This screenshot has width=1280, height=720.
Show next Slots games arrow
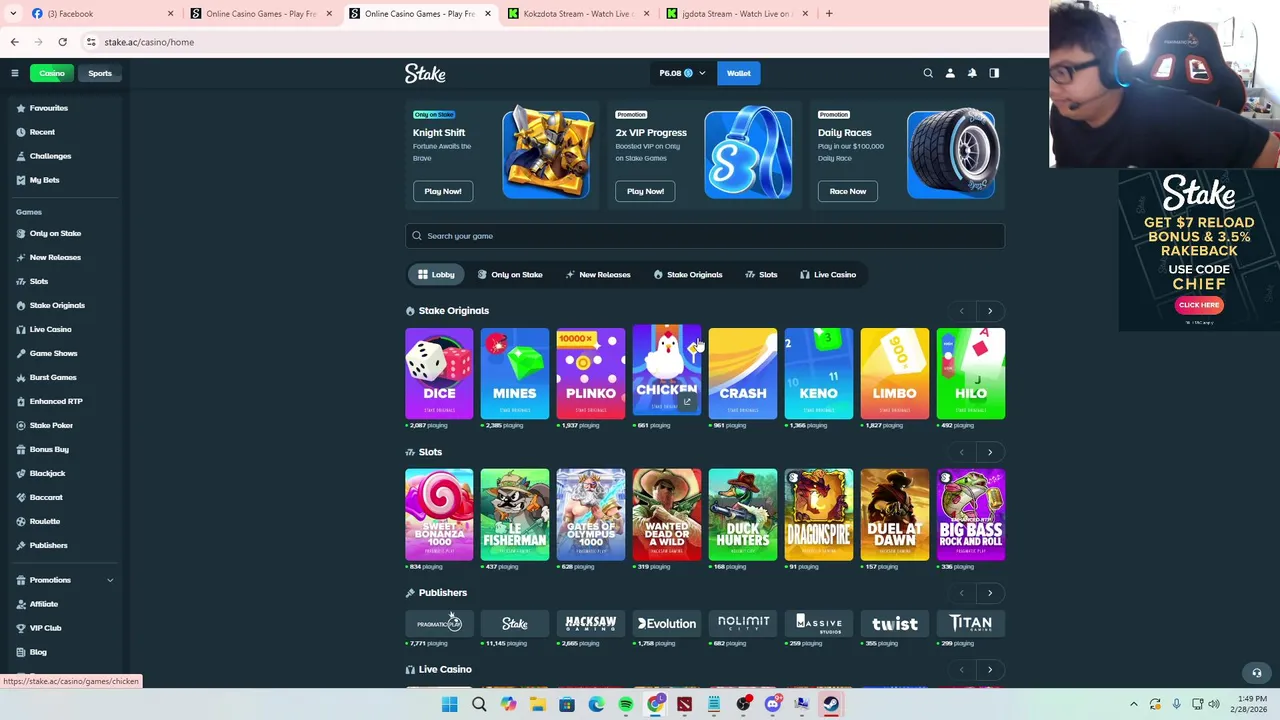(990, 452)
